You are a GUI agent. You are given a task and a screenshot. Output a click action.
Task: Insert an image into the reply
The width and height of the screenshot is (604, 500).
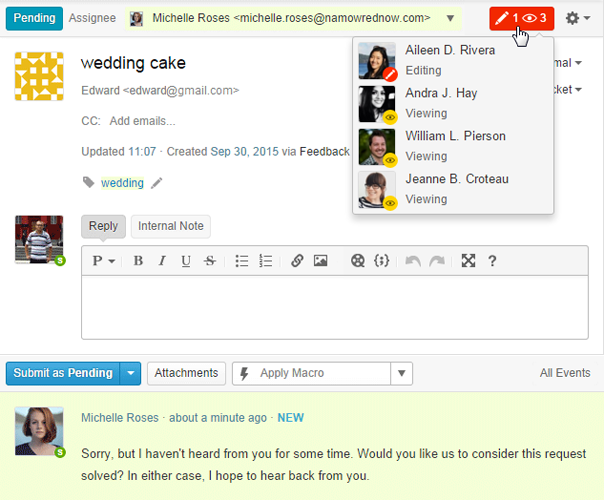tap(321, 261)
